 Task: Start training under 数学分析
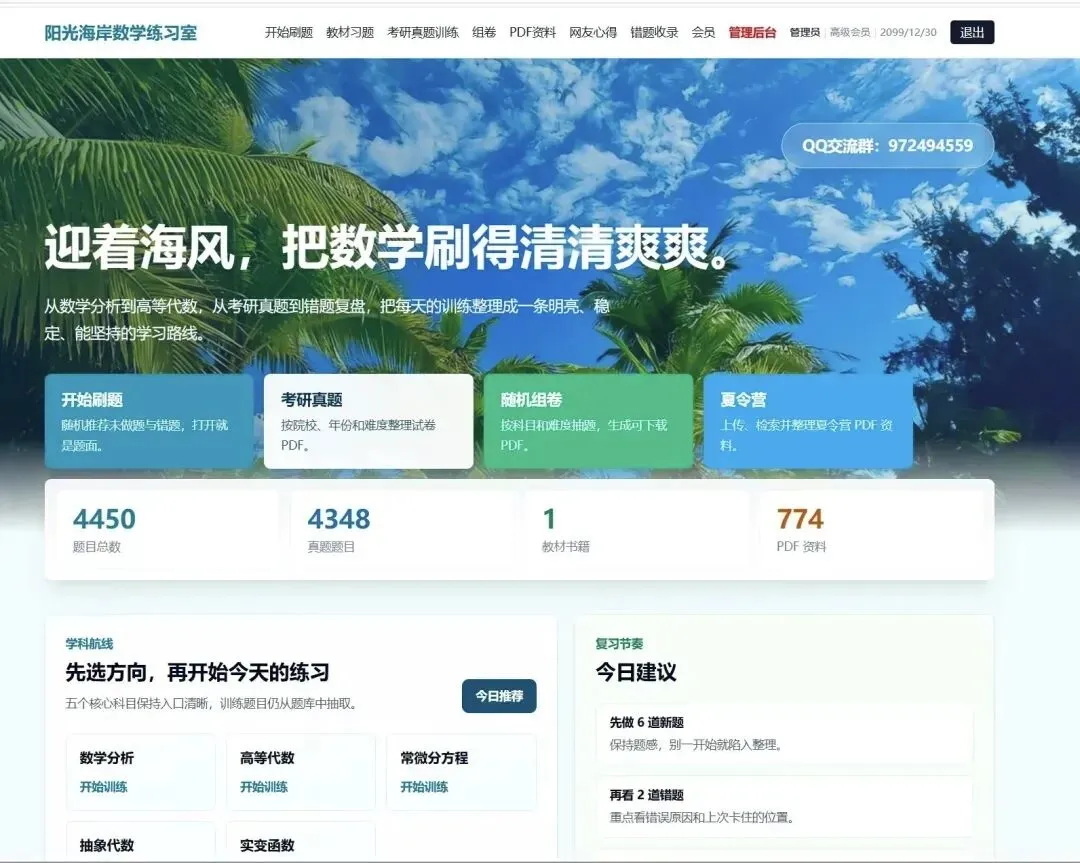[103, 787]
